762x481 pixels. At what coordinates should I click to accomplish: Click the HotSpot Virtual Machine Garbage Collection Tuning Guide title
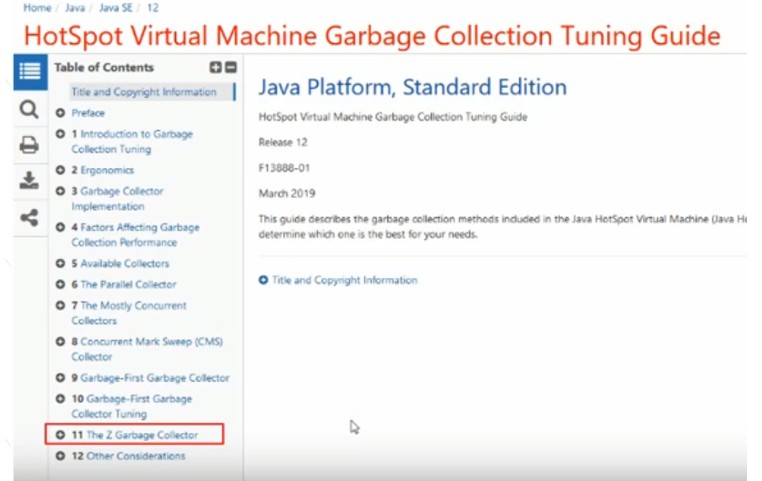[x=372, y=36]
